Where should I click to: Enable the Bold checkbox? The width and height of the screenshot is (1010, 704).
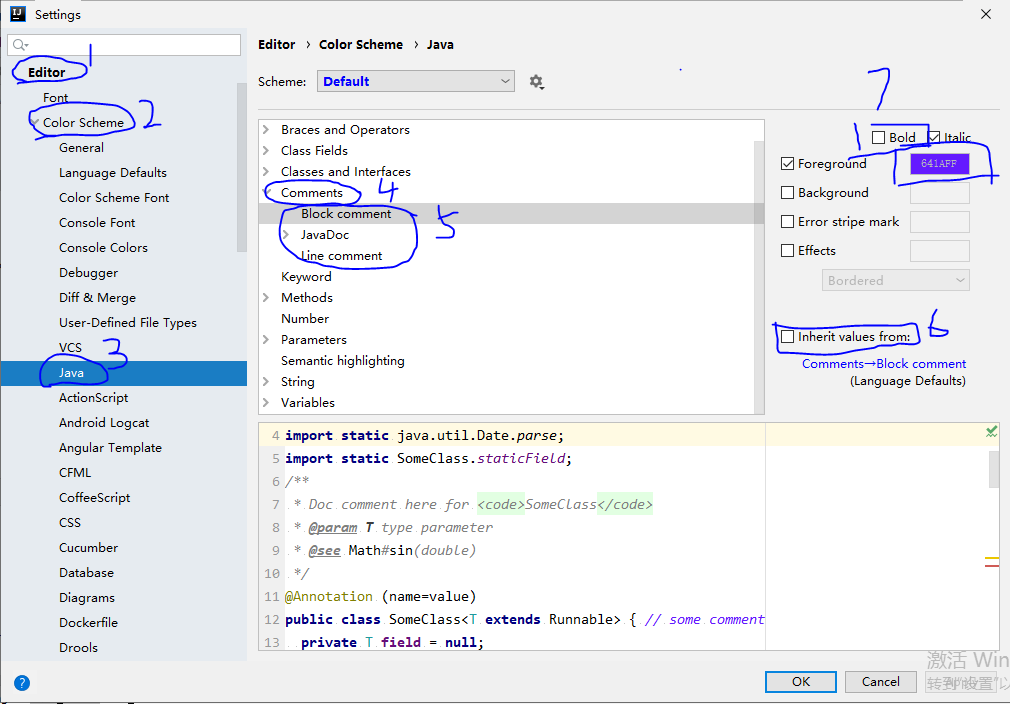(x=878, y=137)
